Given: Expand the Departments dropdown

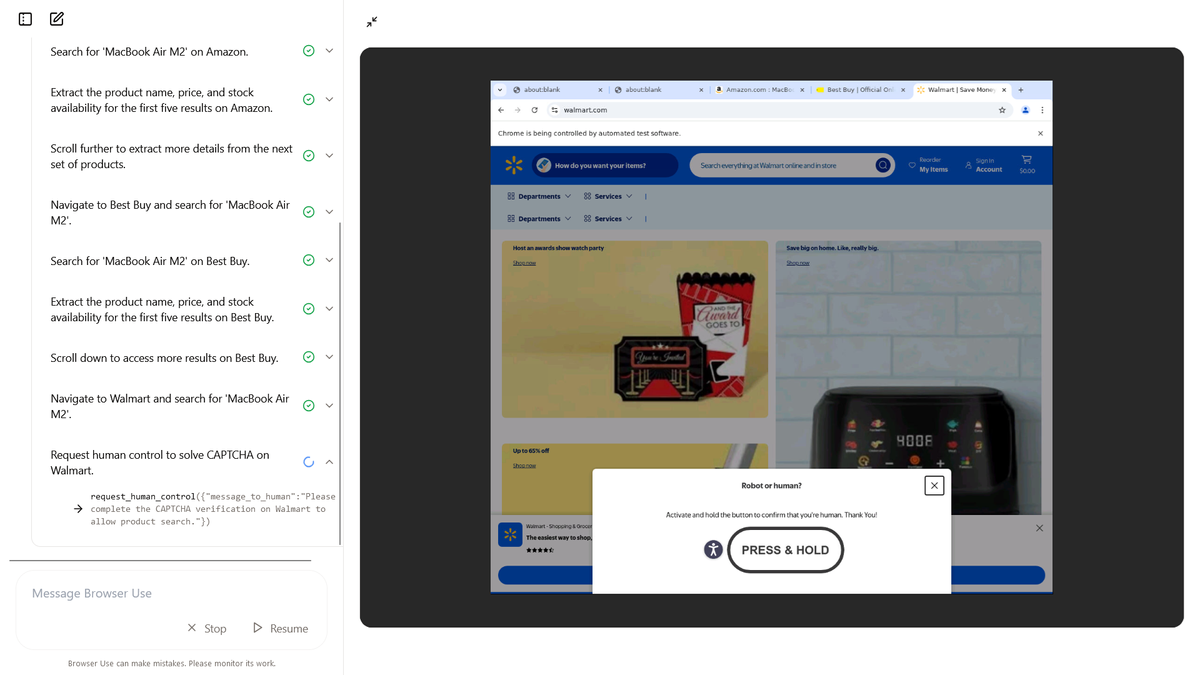Looking at the screenshot, I should coord(539,196).
